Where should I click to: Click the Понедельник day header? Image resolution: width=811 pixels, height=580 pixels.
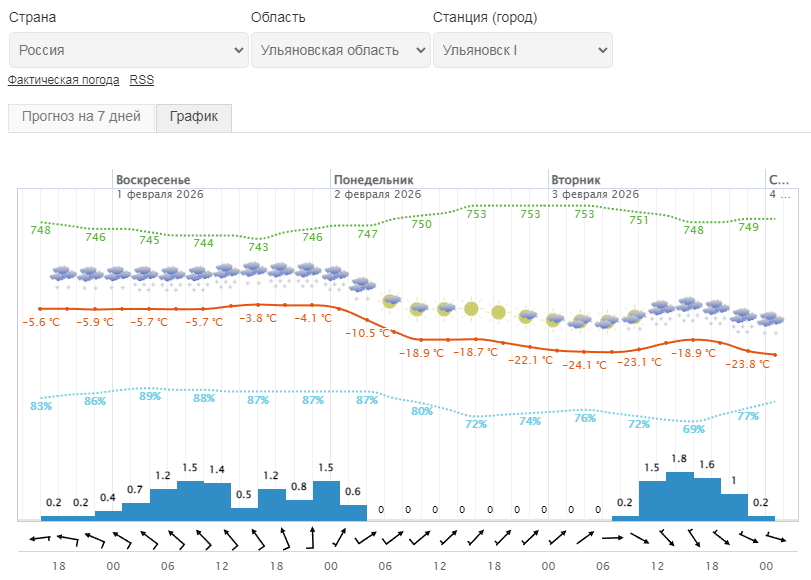click(373, 179)
